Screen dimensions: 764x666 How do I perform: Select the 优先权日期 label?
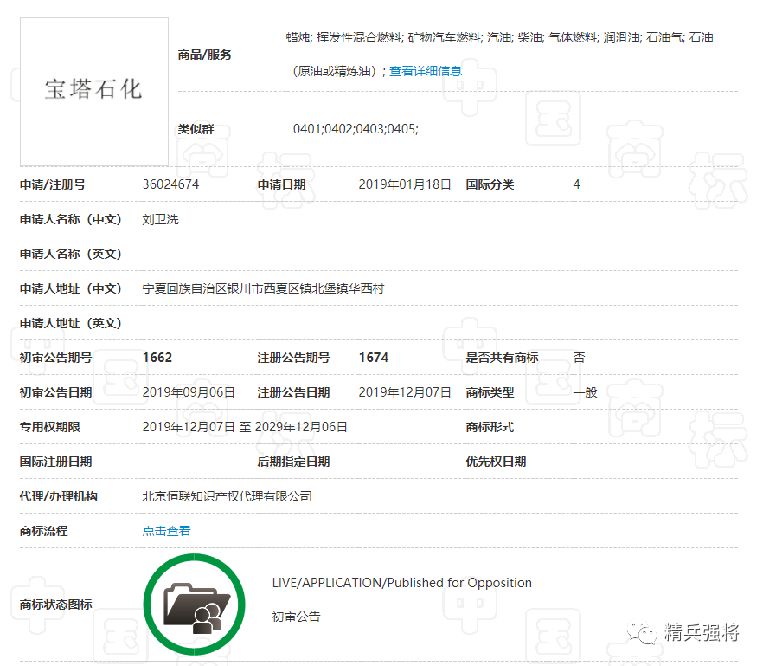click(496, 461)
